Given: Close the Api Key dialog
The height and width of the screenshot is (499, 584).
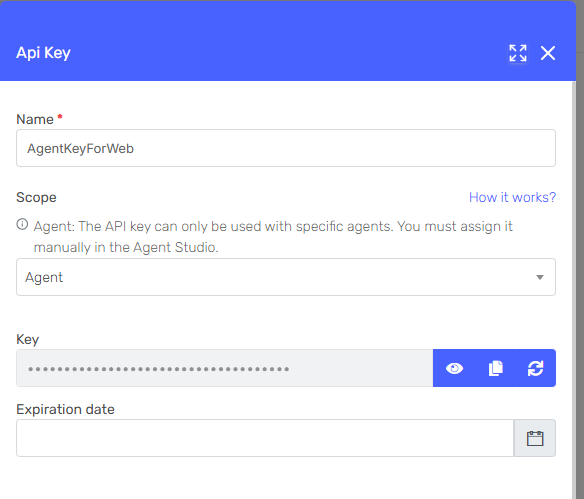Looking at the screenshot, I should [x=548, y=53].
